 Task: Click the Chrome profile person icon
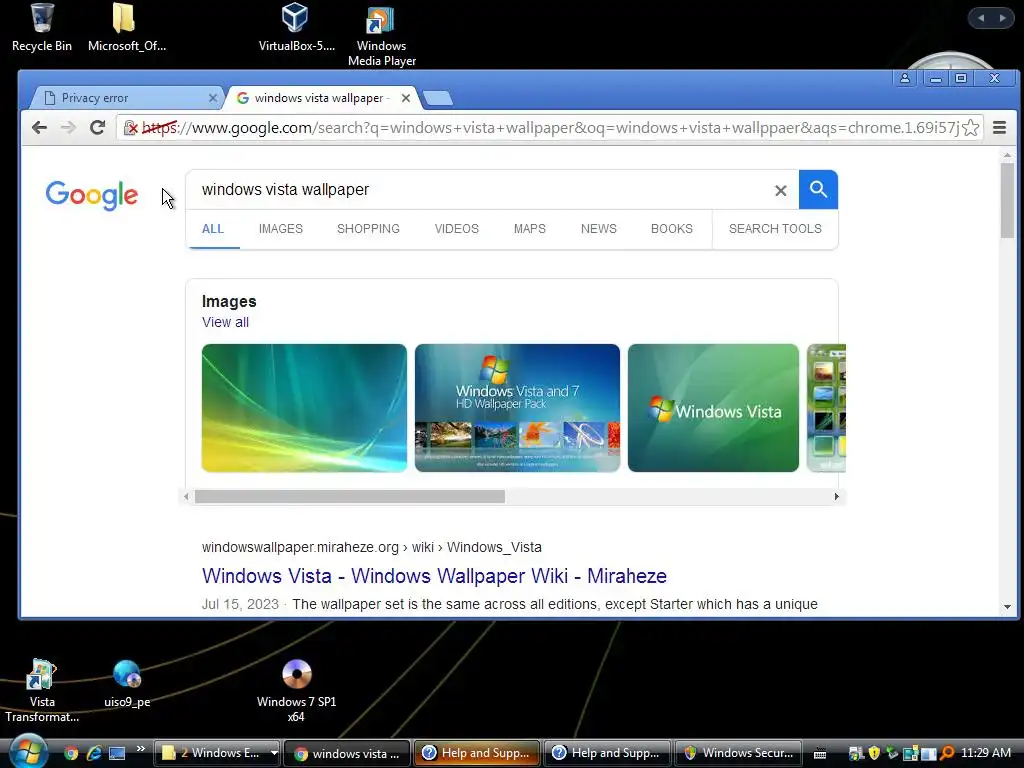click(904, 78)
